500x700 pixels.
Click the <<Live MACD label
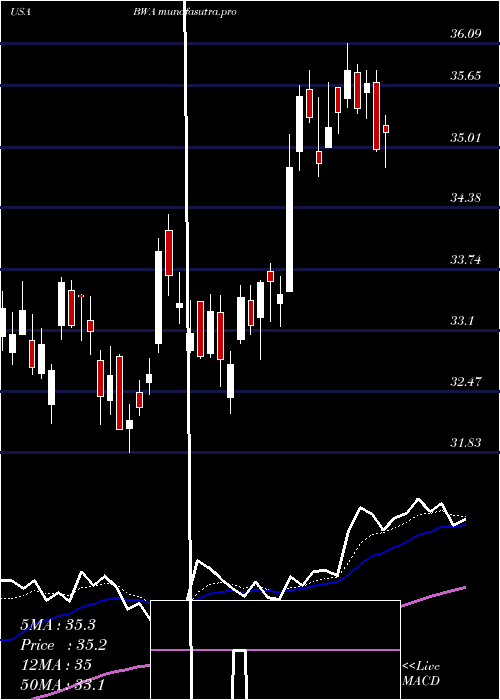[x=421, y=673]
